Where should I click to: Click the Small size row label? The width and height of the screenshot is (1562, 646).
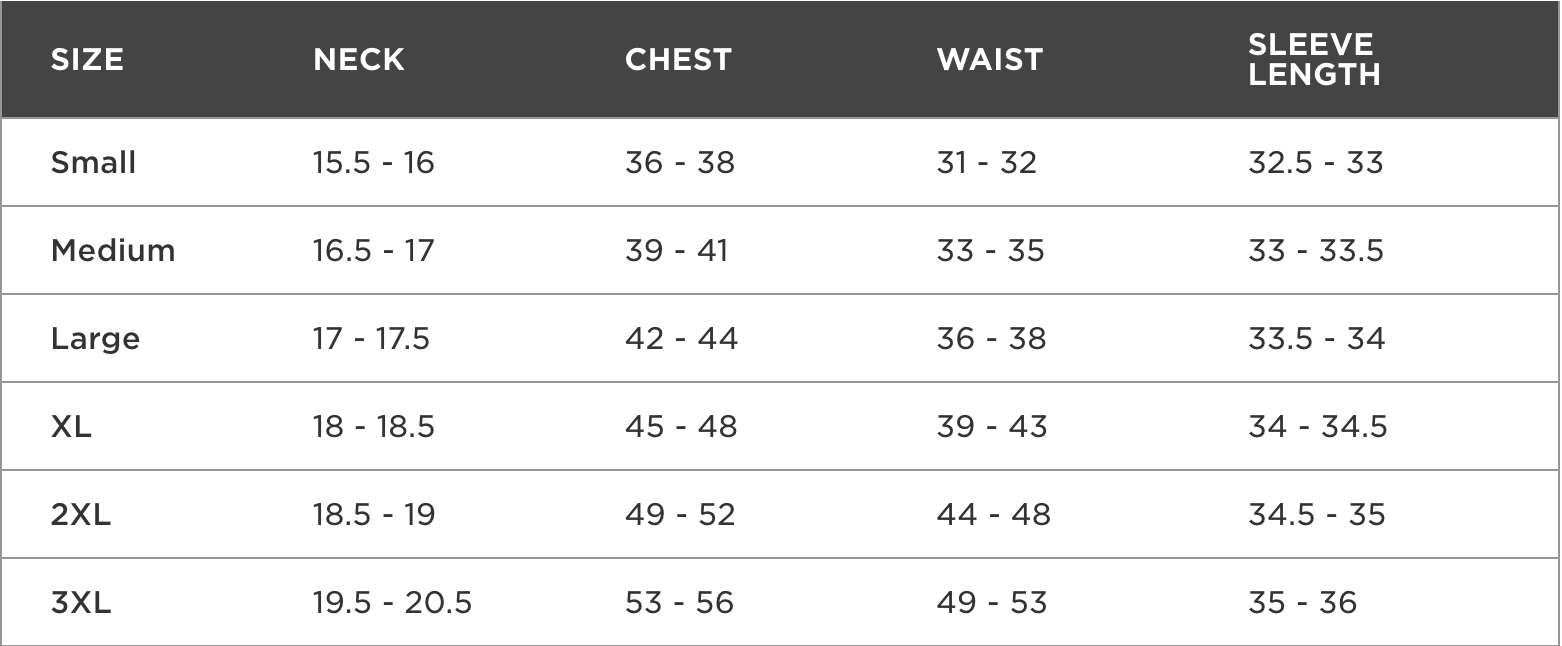click(93, 162)
